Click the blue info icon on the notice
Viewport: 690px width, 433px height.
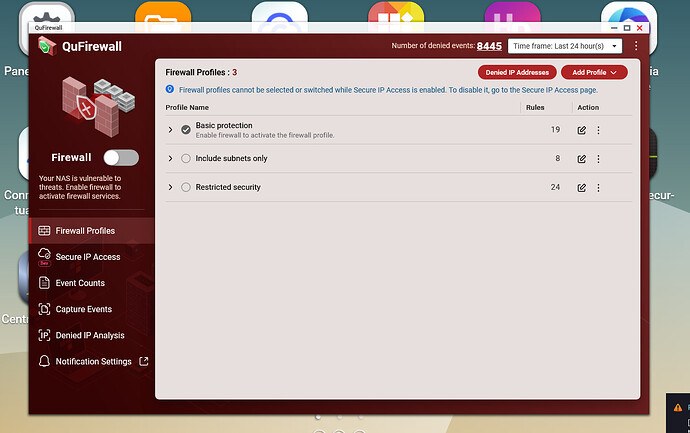(169, 89)
